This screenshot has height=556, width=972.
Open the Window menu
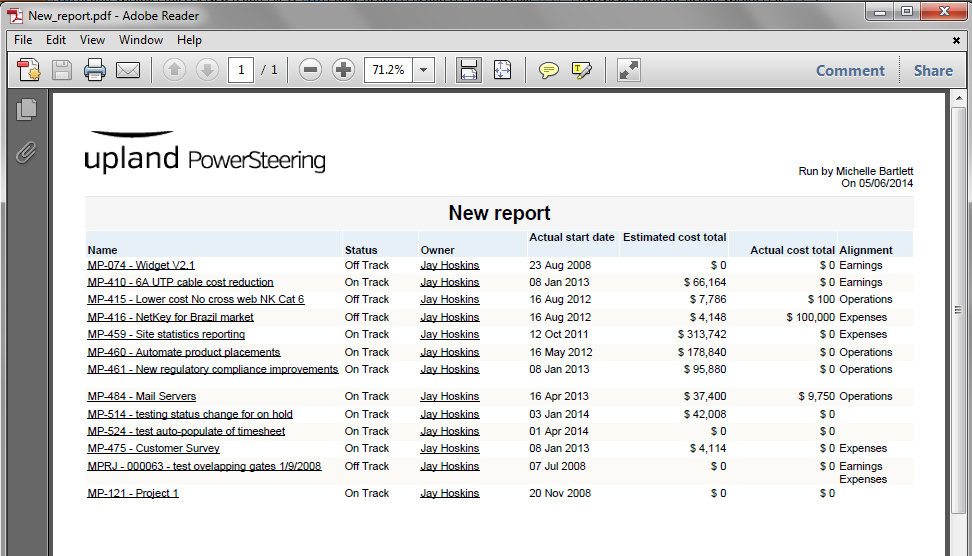141,40
